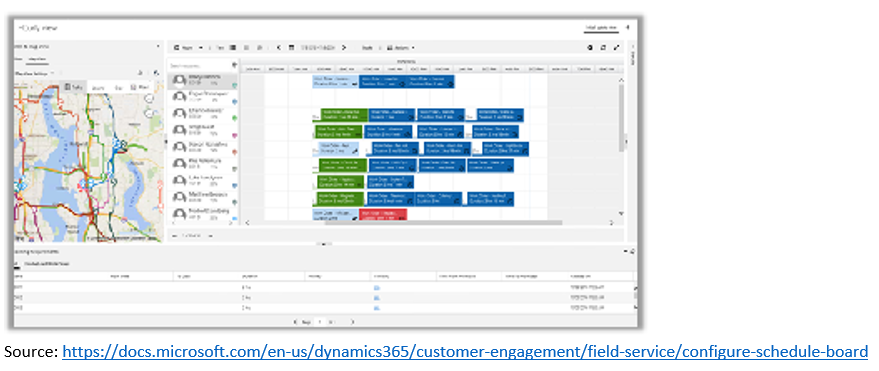Open territory link in third requirement row
Viewport: 879px width, 371px height.
377,308
